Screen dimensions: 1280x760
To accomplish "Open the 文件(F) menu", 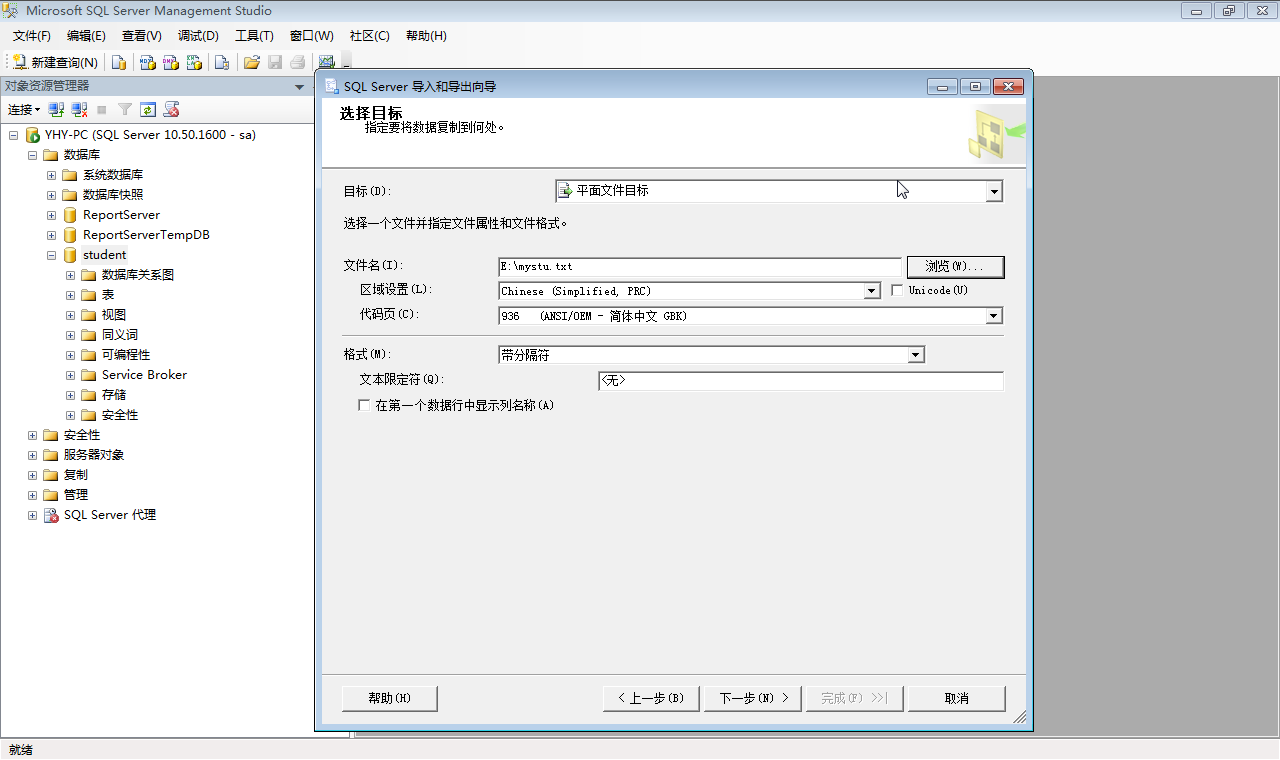I will 32,36.
